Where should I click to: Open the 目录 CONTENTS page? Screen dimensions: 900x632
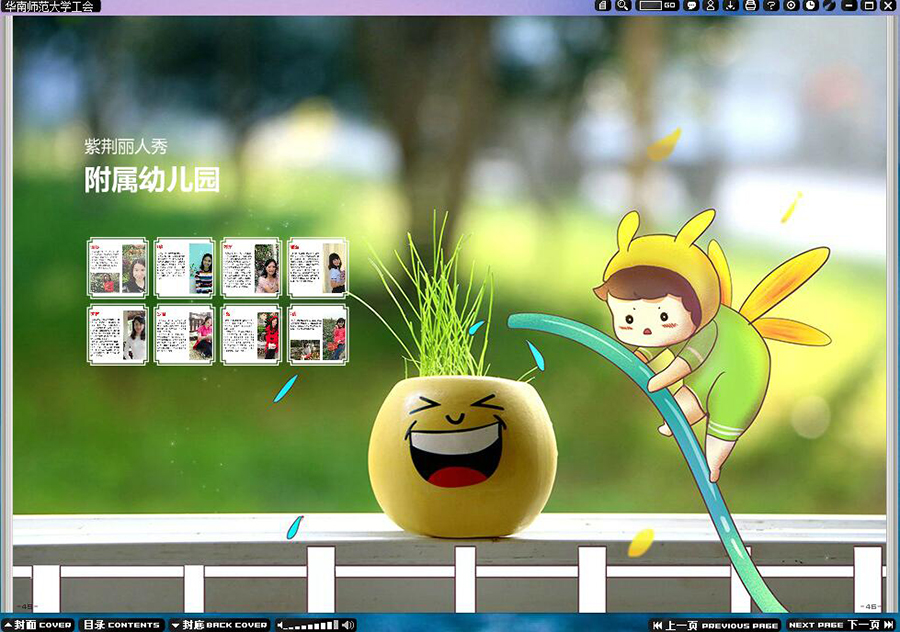[122, 625]
